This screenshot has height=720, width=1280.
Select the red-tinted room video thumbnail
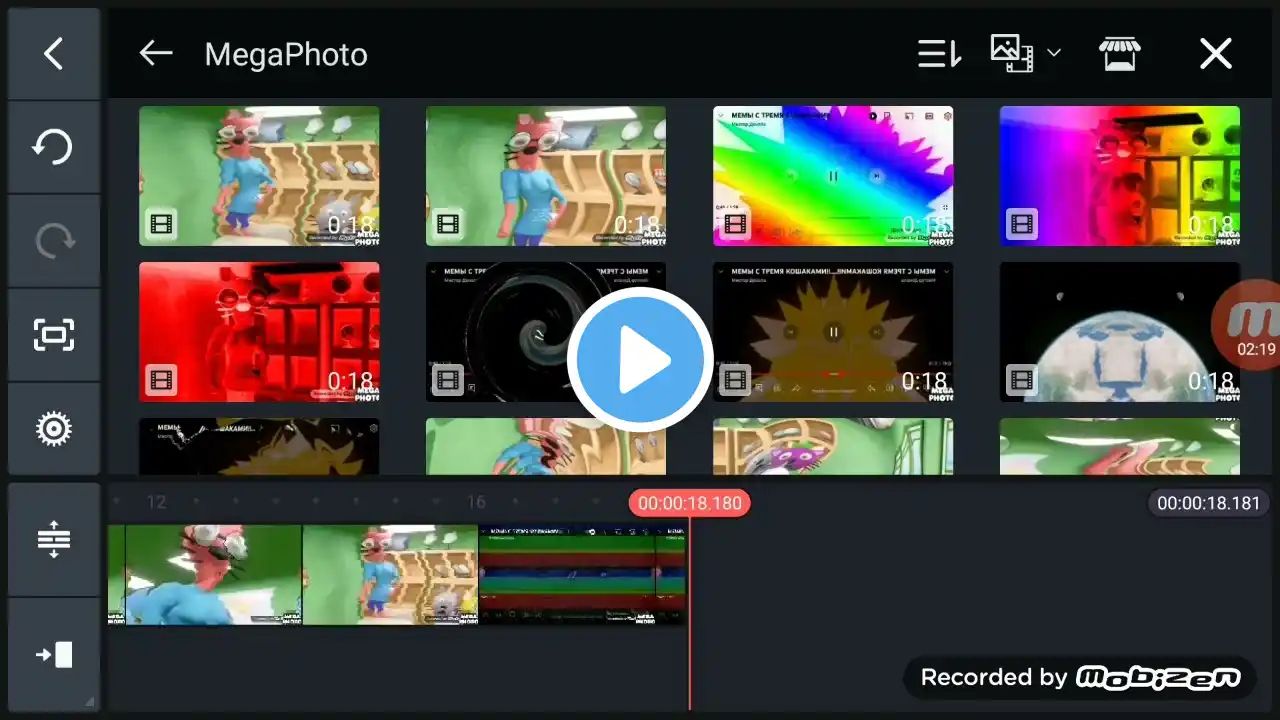[259, 332]
